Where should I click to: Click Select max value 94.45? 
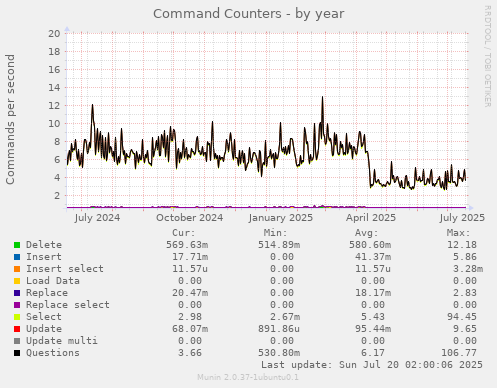pyautogui.click(x=462, y=317)
